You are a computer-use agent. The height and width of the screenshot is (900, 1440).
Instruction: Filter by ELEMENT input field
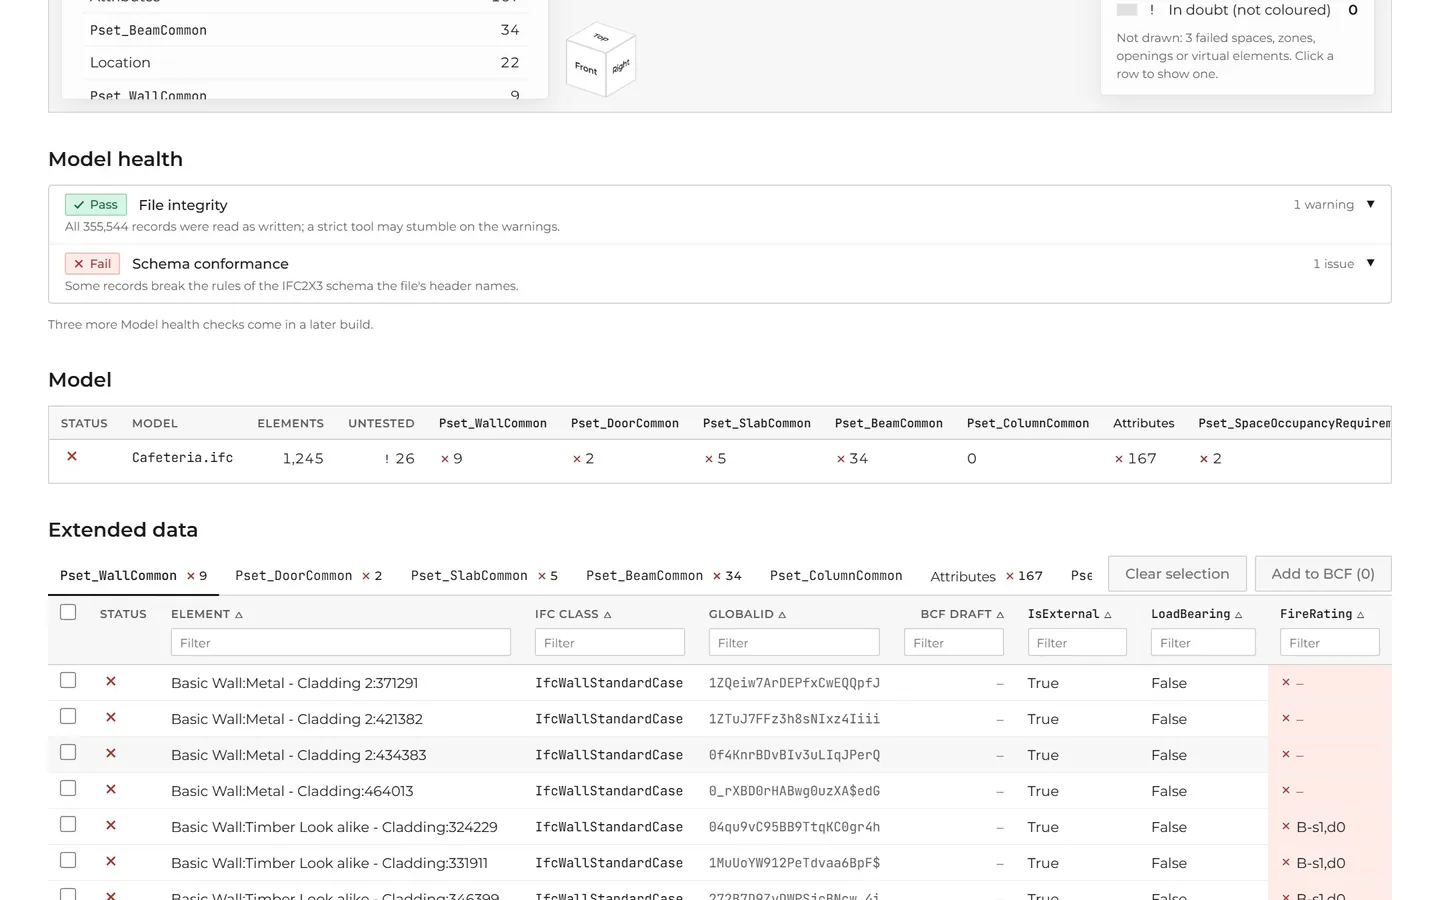[341, 643]
